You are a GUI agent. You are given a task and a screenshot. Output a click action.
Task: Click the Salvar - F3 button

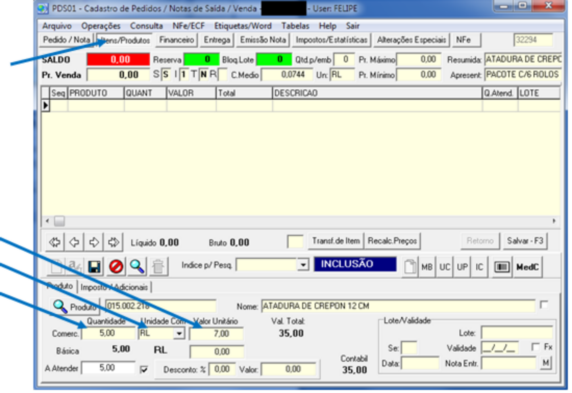coord(525,241)
